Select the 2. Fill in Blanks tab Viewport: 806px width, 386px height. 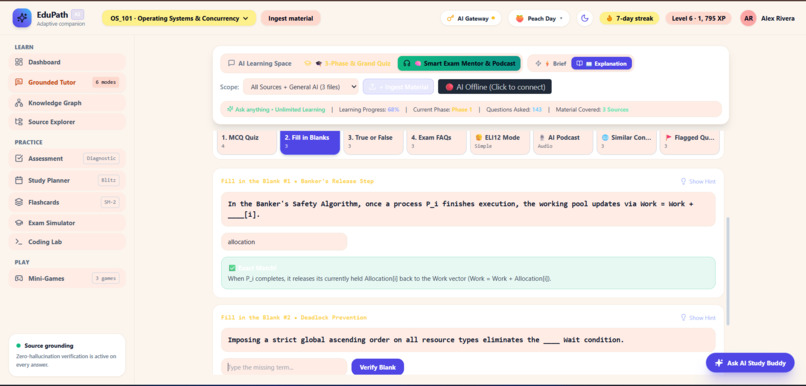click(310, 142)
